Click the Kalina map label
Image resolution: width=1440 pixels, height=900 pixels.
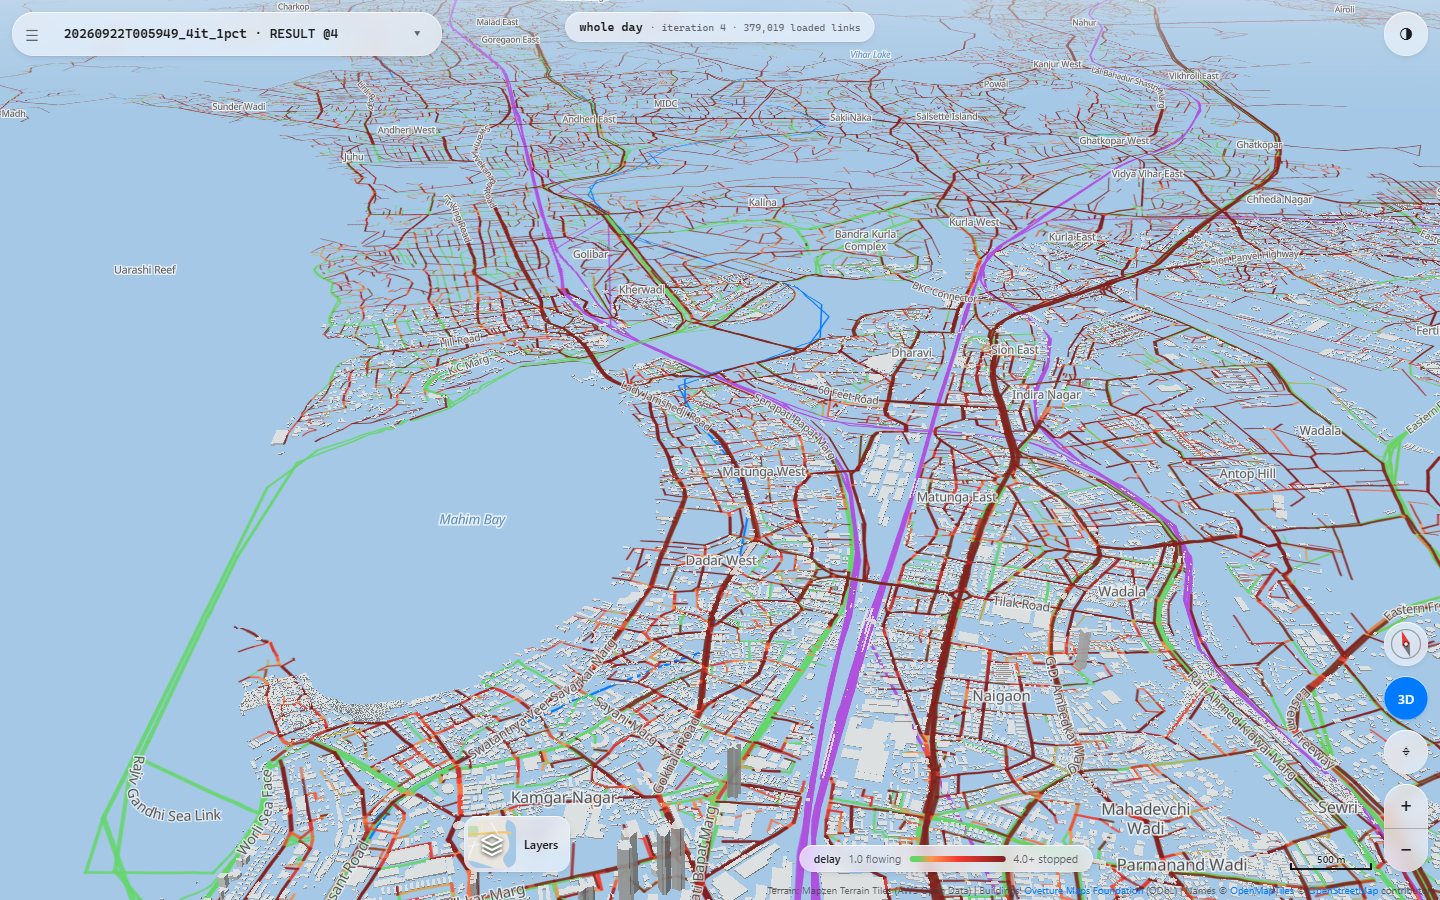coord(762,202)
